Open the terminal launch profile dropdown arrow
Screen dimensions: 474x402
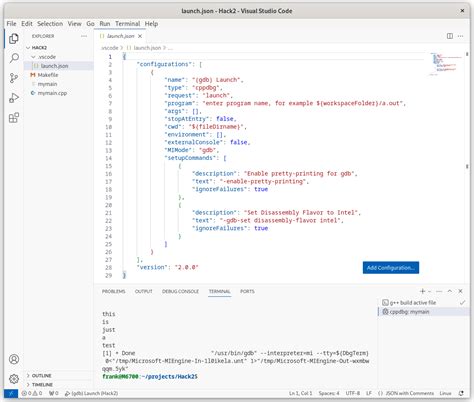click(x=429, y=291)
